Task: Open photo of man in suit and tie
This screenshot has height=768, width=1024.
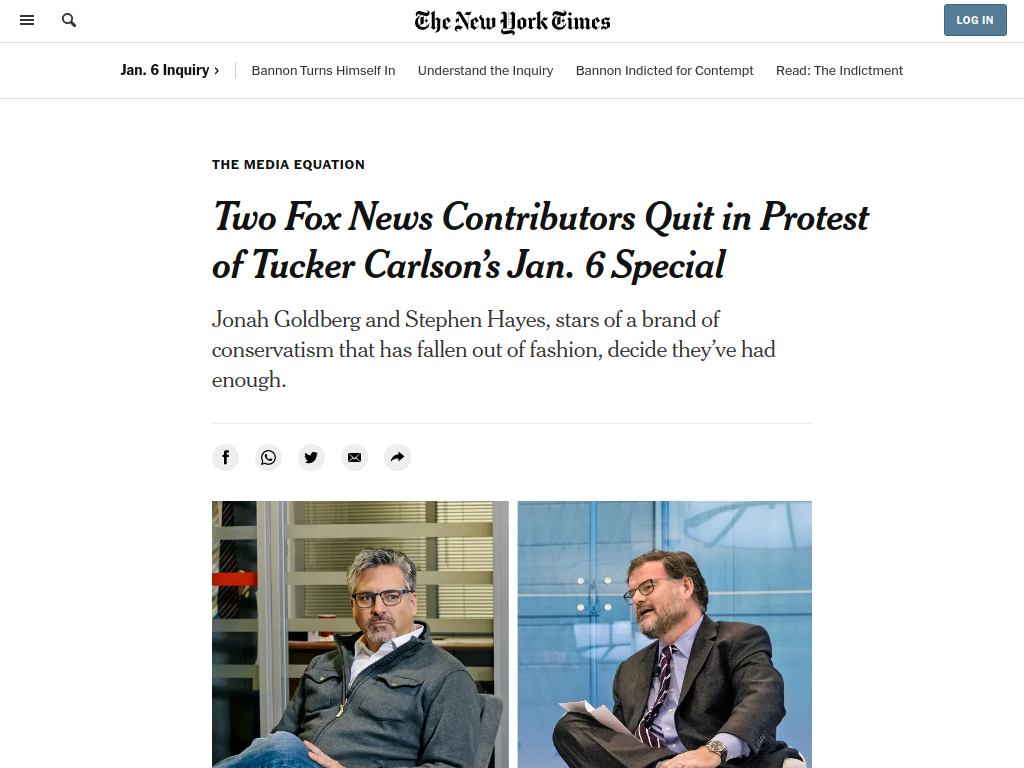Action: point(664,634)
